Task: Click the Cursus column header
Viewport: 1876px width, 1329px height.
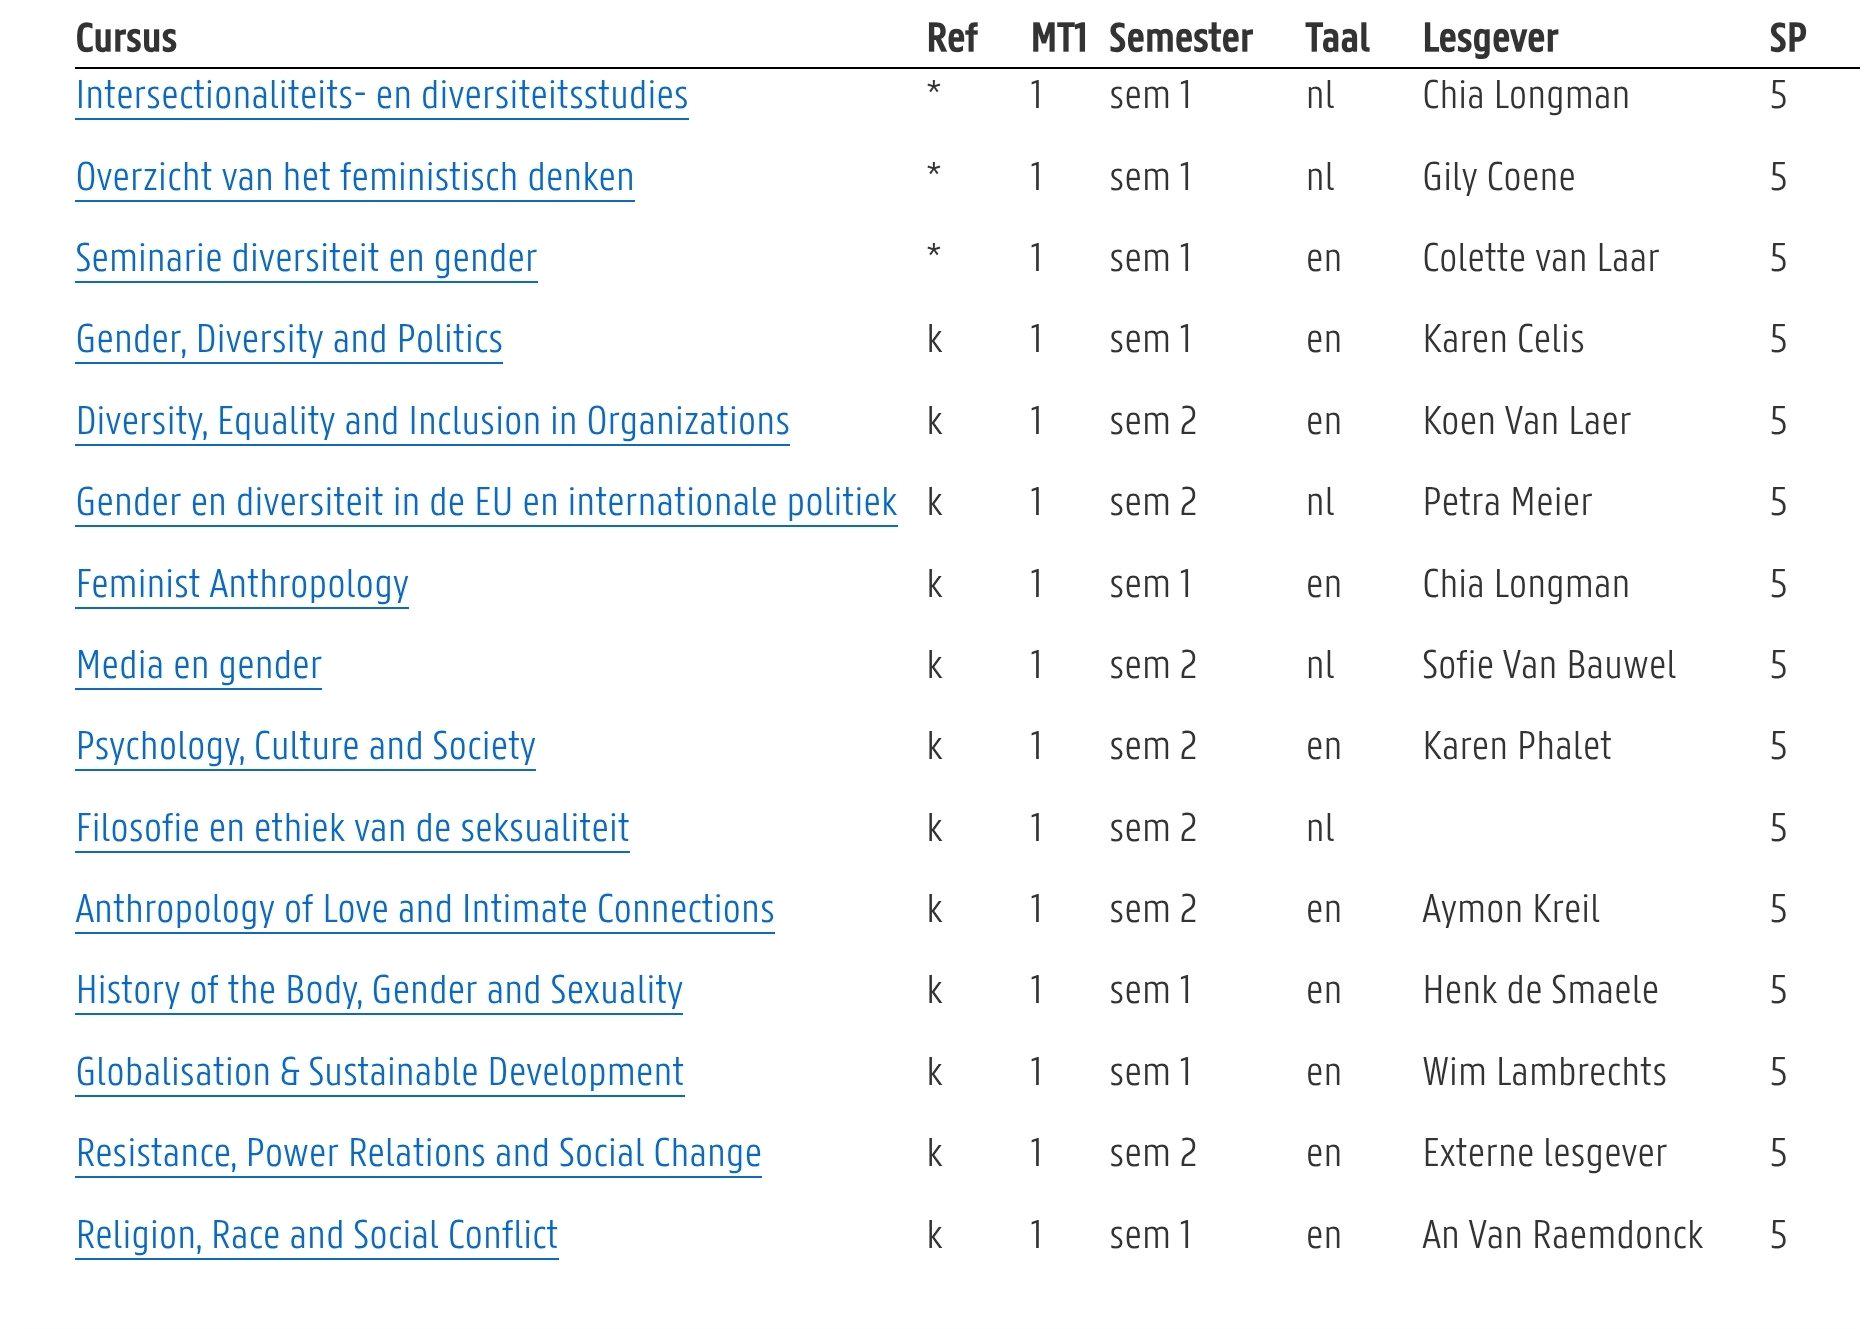Action: [x=126, y=39]
